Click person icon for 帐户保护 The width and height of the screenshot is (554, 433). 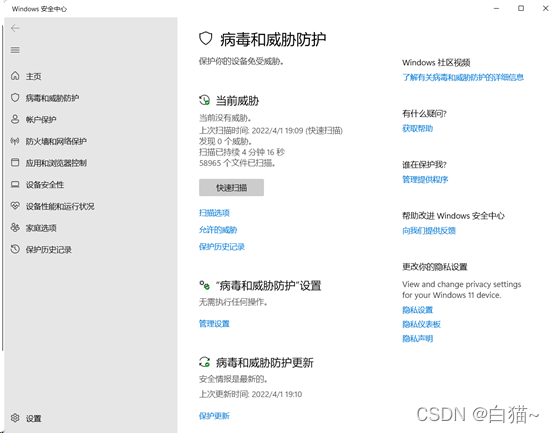15,119
